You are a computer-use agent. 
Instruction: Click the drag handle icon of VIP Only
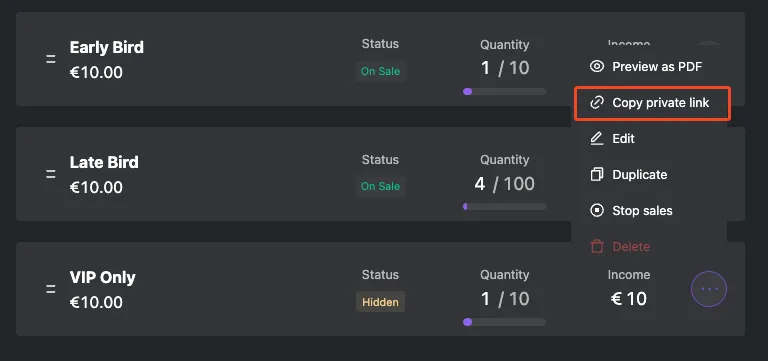tap(50, 289)
